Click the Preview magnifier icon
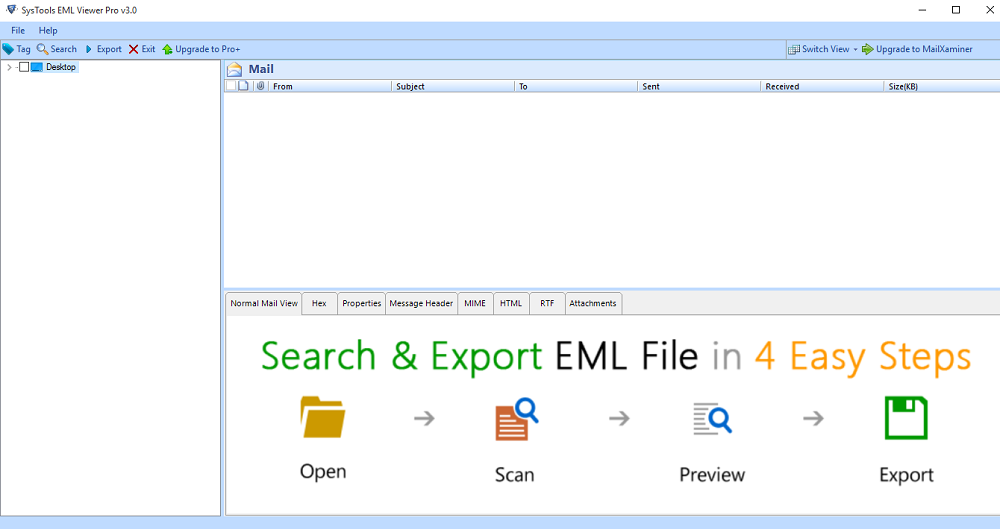This screenshot has width=1000, height=529. tap(712, 419)
